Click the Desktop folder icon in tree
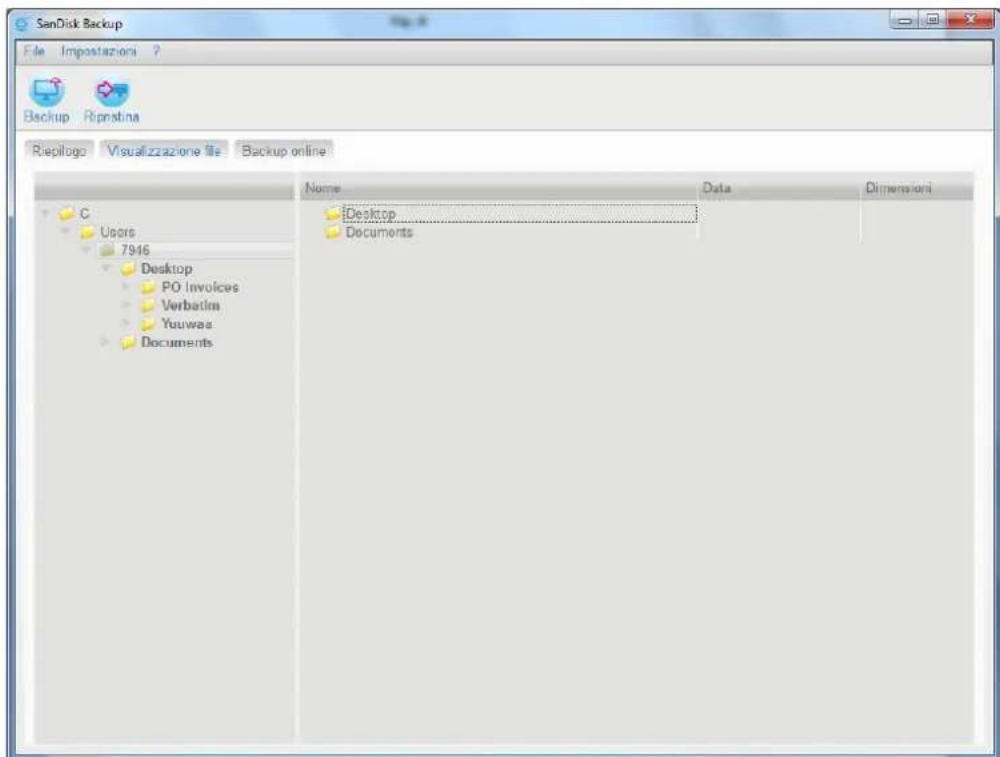The width and height of the screenshot is (1000, 757). 128,268
